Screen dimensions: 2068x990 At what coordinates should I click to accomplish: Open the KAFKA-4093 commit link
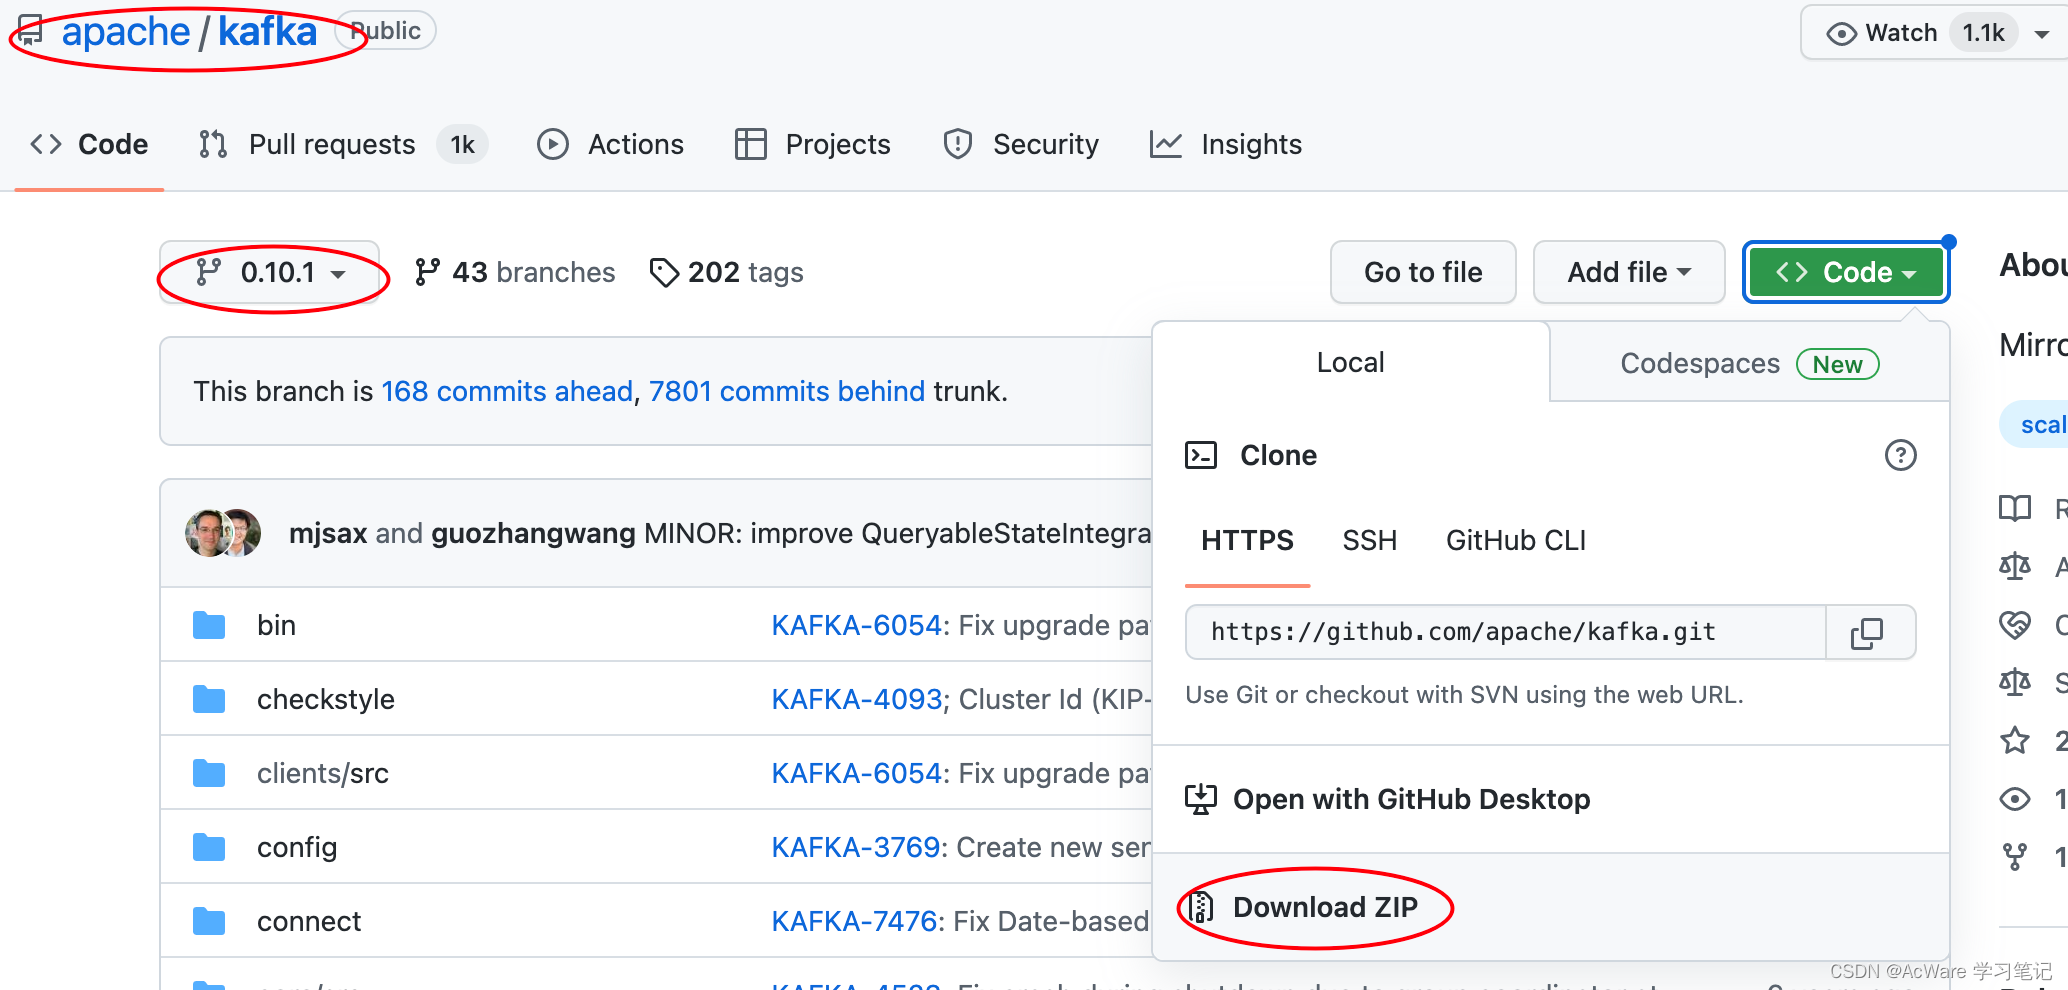pyautogui.click(x=857, y=699)
